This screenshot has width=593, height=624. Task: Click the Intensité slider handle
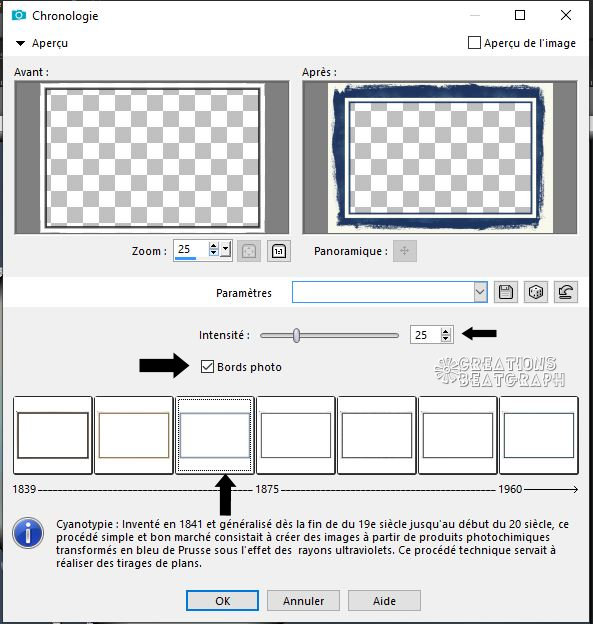tap(296, 335)
